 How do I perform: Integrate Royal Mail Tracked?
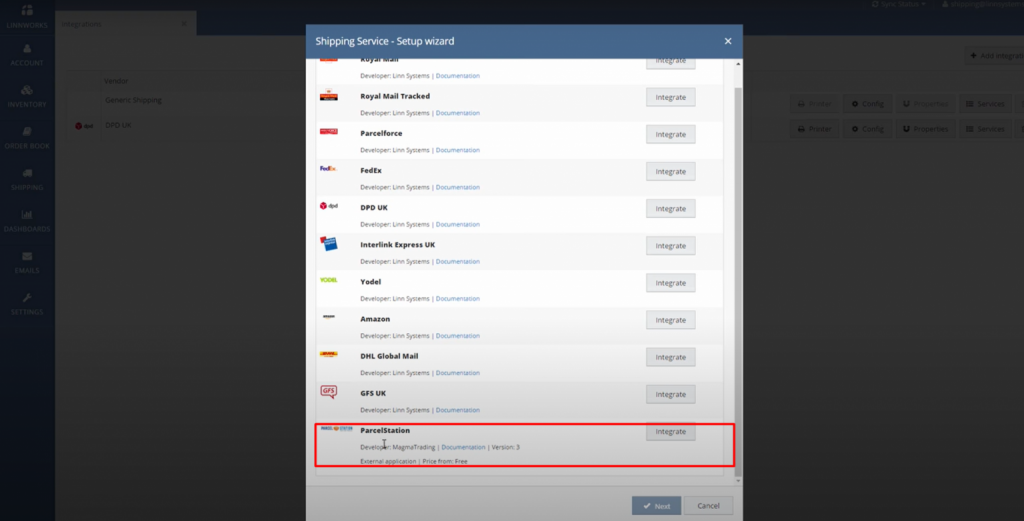(x=671, y=97)
